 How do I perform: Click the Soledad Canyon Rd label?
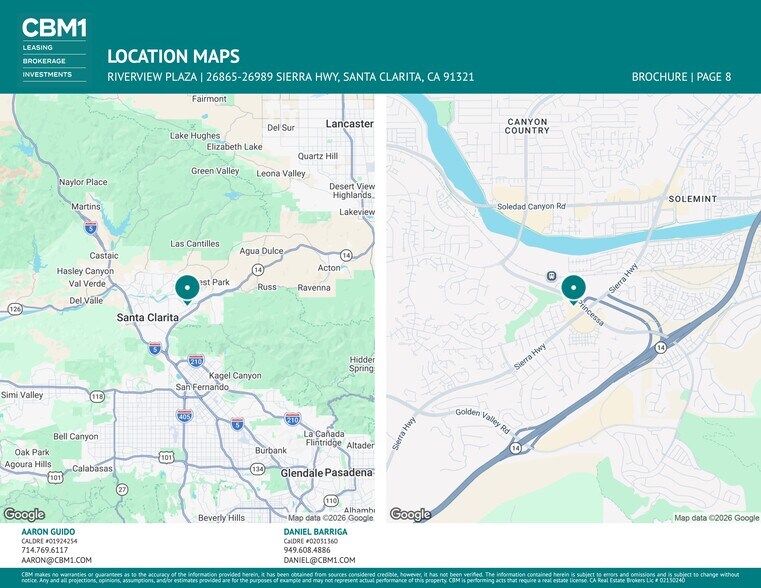(x=531, y=206)
